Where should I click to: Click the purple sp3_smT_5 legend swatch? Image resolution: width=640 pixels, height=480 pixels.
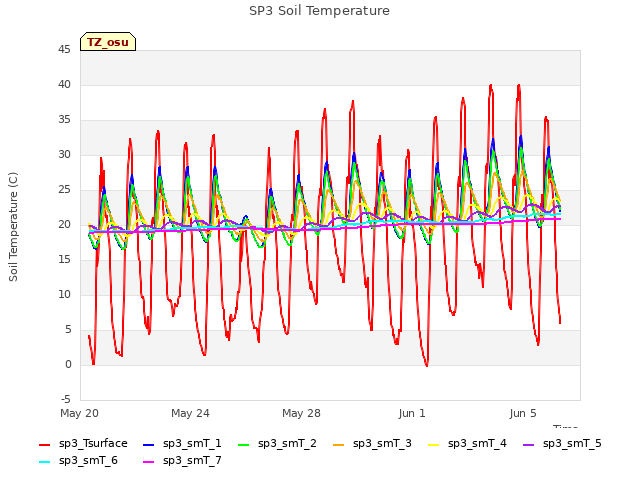tap(529, 445)
